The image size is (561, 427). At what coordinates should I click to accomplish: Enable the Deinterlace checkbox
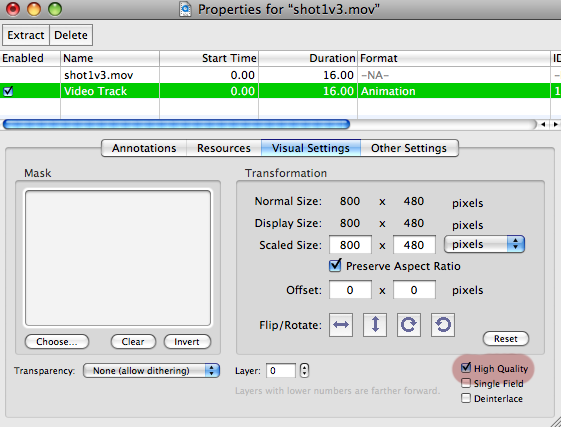466,398
